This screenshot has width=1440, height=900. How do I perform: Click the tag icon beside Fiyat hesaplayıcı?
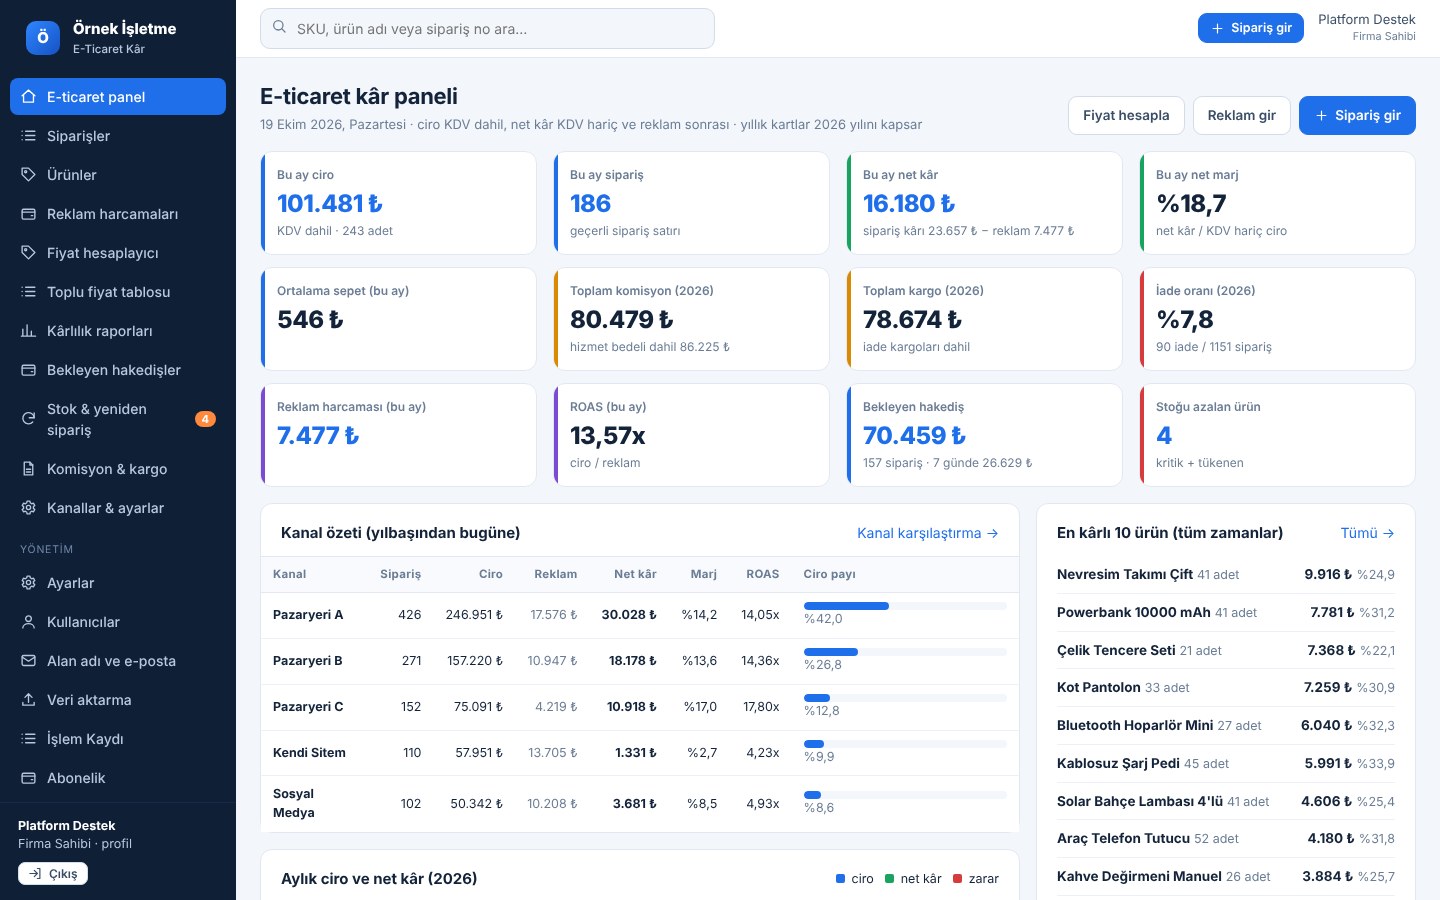(28, 253)
